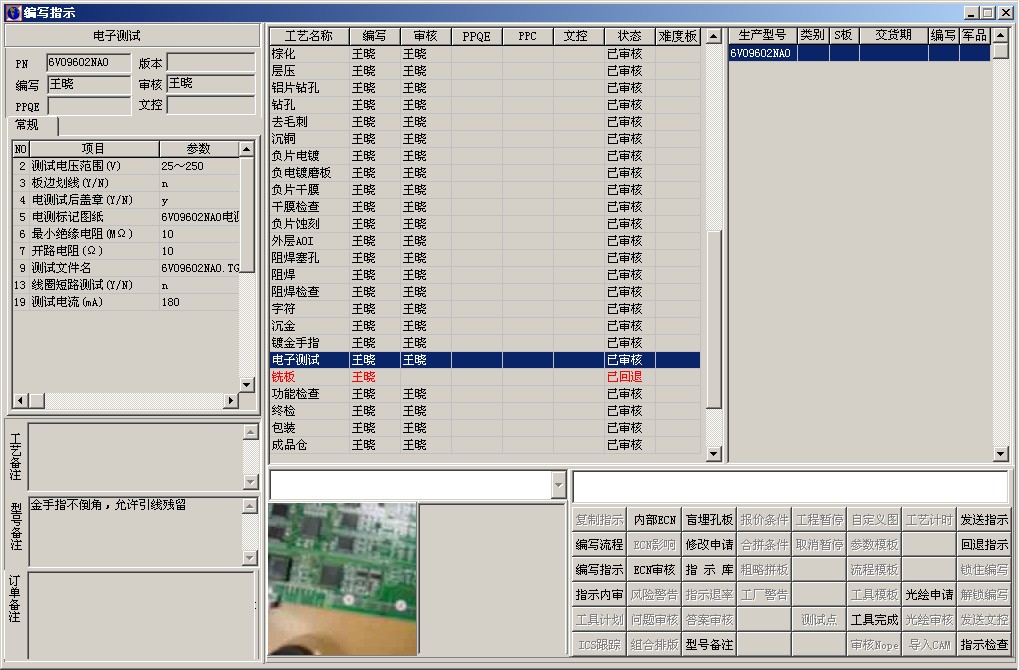Click the 版本 input field
The height and width of the screenshot is (670, 1020).
point(211,62)
